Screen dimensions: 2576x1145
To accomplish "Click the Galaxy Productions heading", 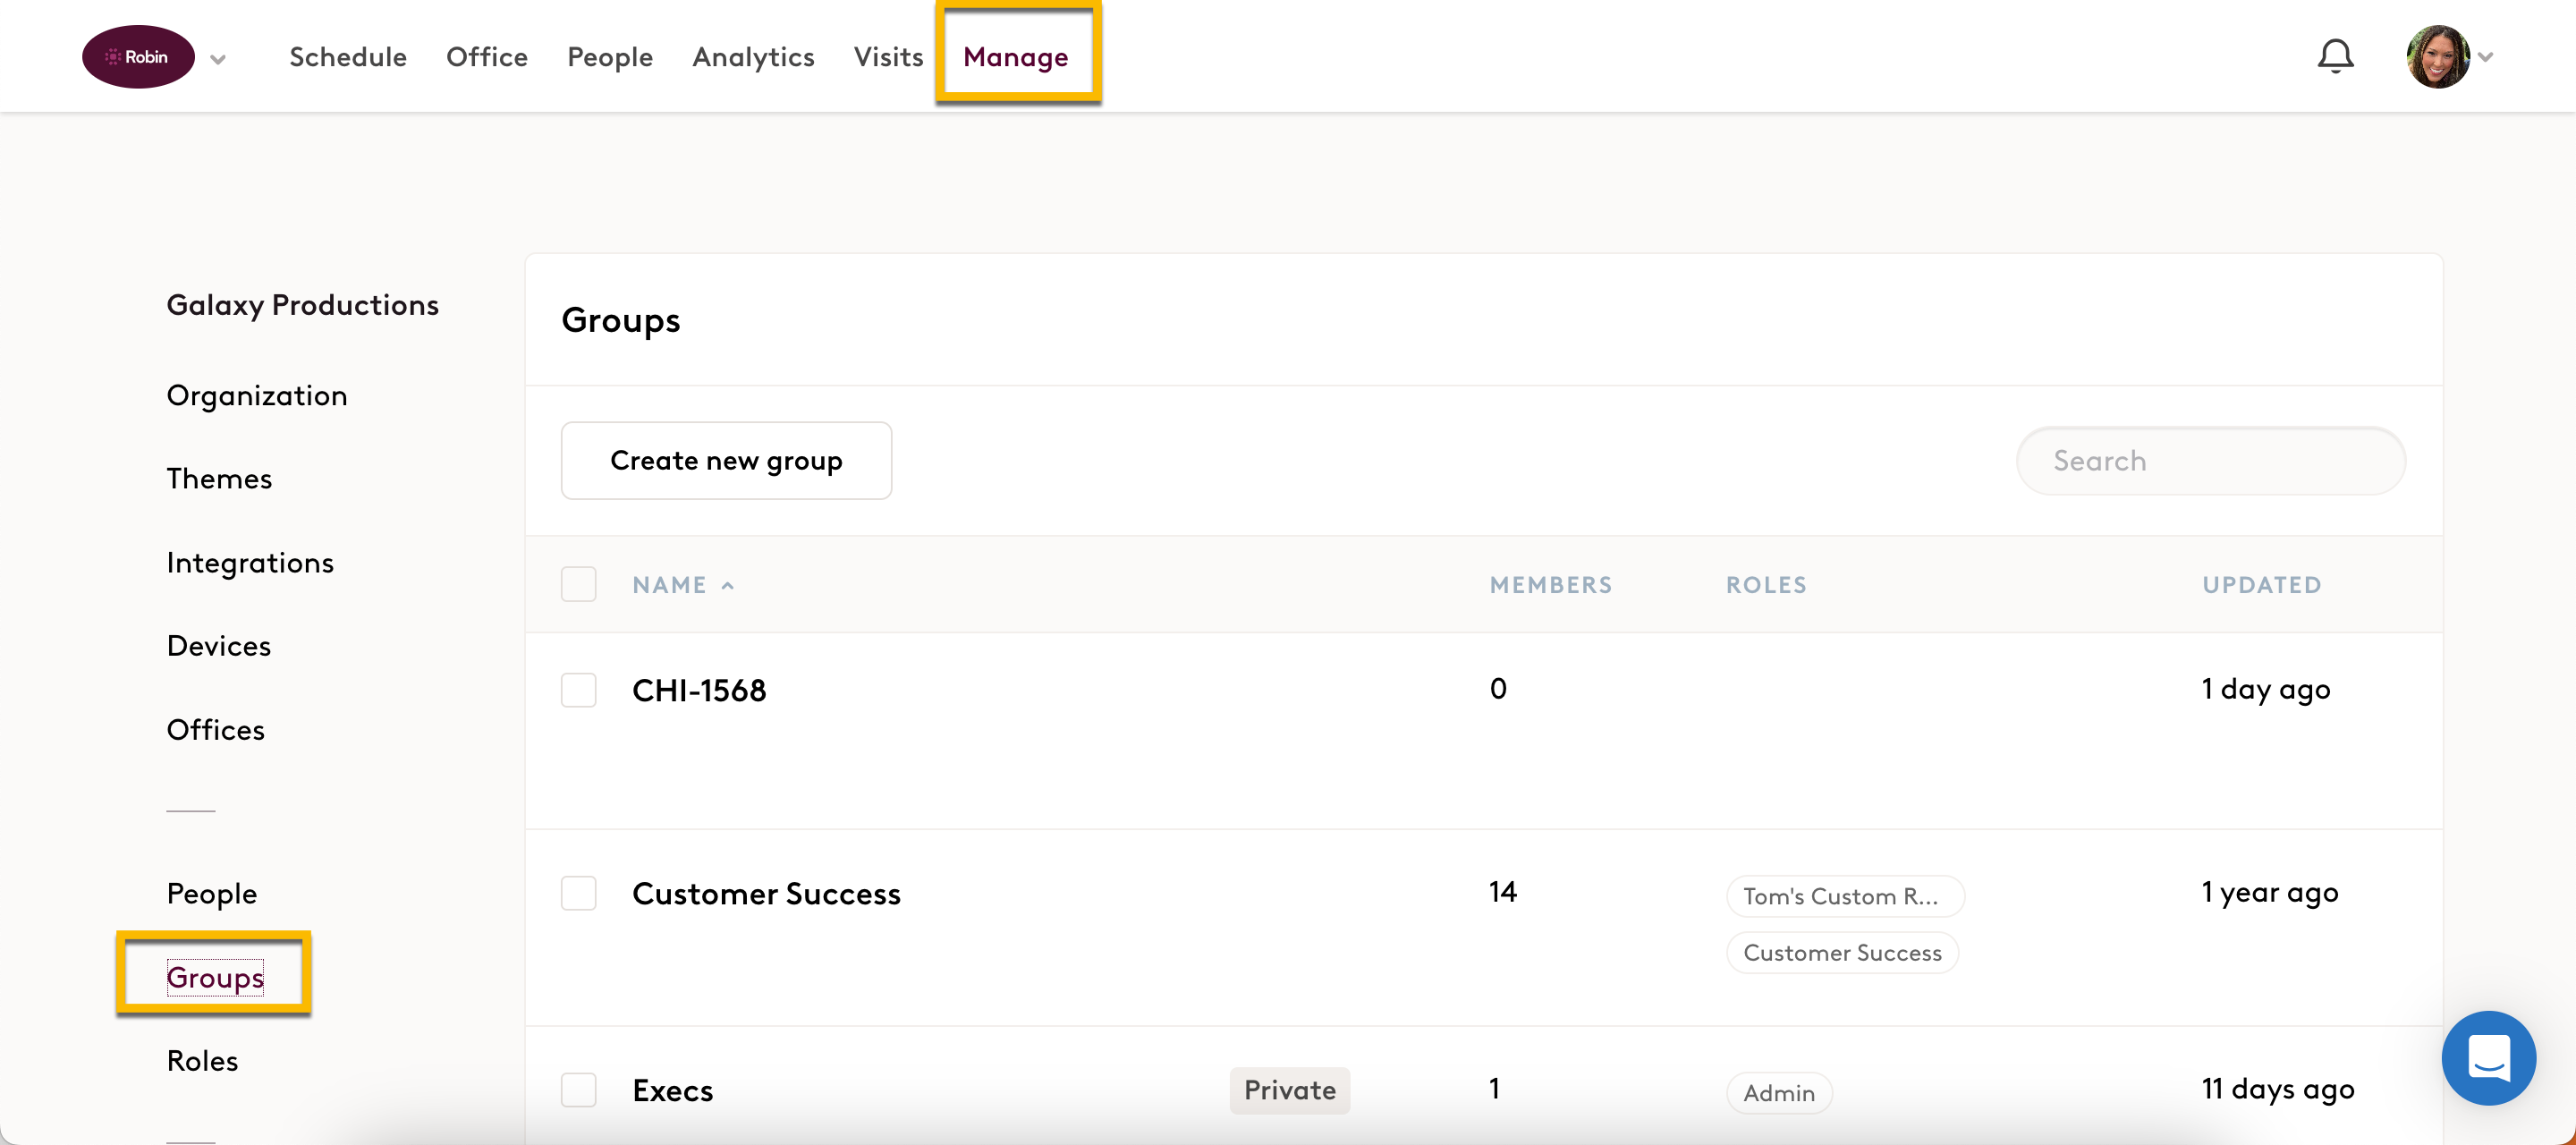I will pyautogui.click(x=303, y=305).
